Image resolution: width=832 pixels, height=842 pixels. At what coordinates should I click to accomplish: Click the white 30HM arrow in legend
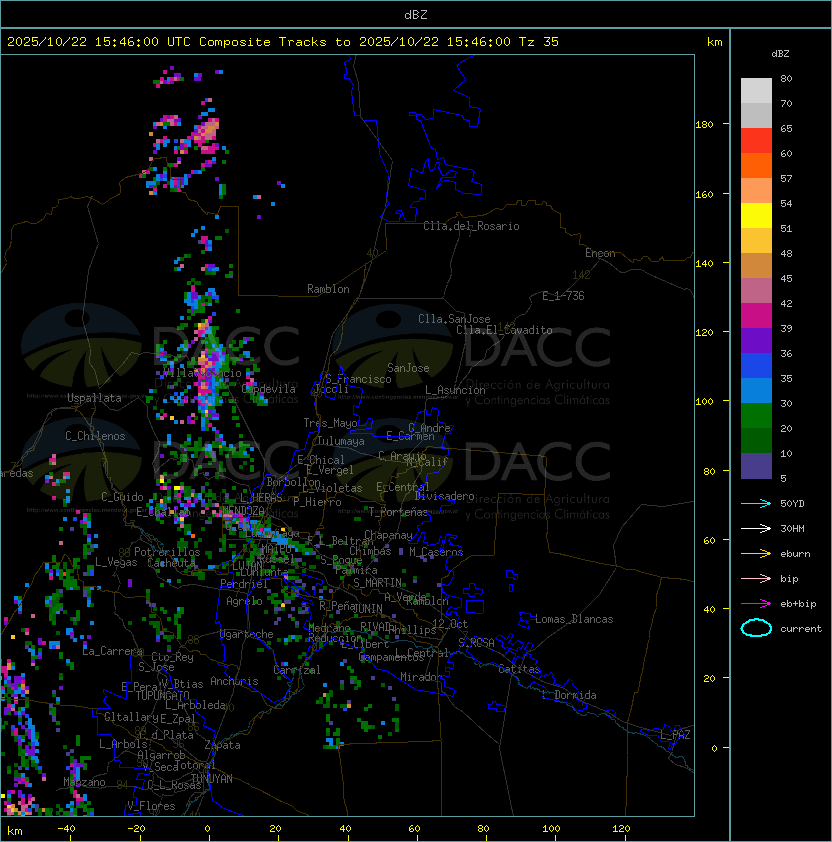click(756, 528)
